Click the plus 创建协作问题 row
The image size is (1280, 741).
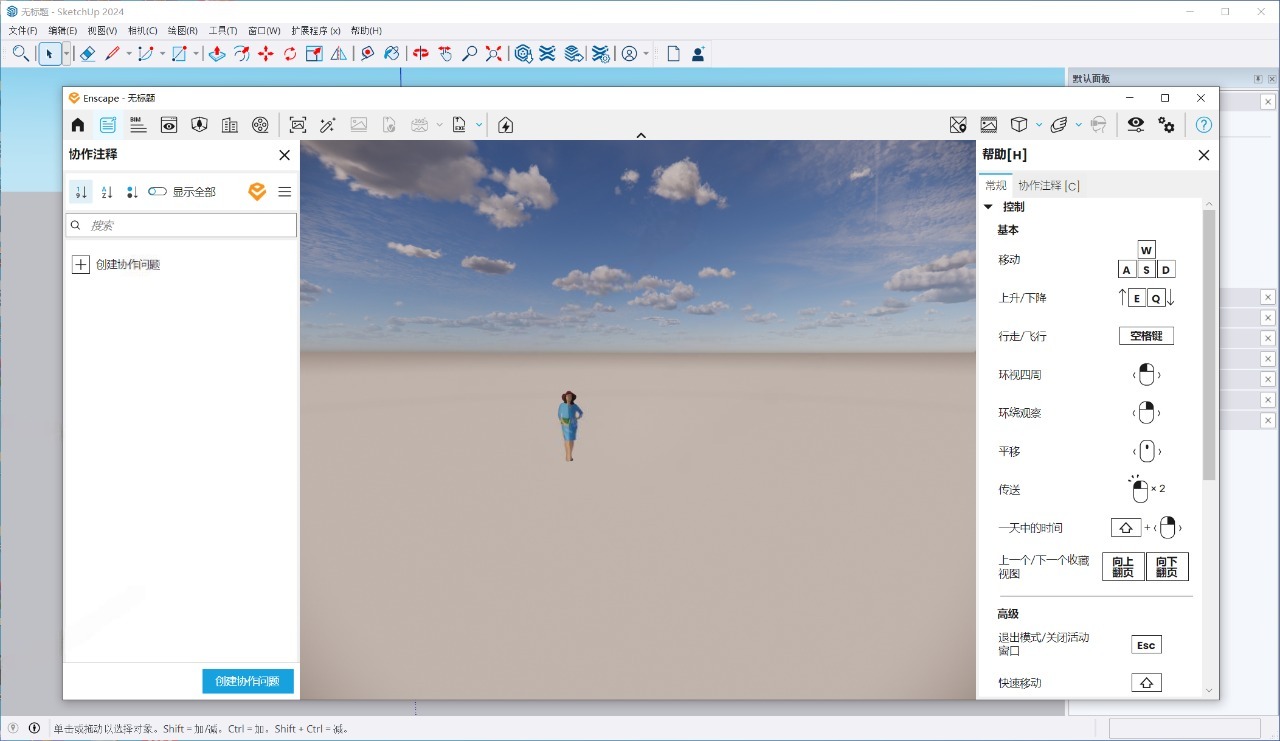(x=117, y=265)
